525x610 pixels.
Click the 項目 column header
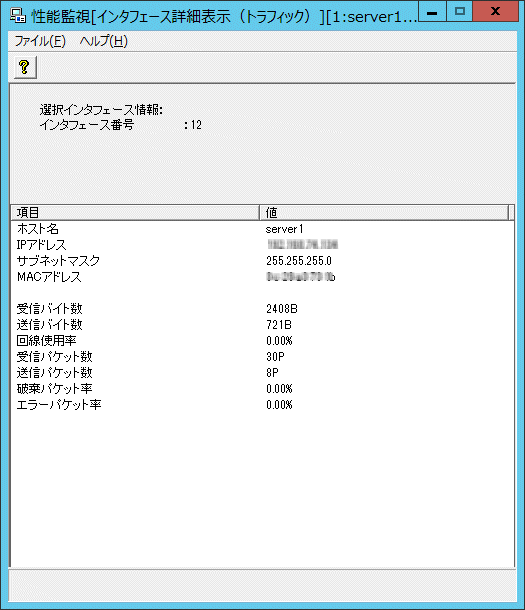(x=135, y=212)
